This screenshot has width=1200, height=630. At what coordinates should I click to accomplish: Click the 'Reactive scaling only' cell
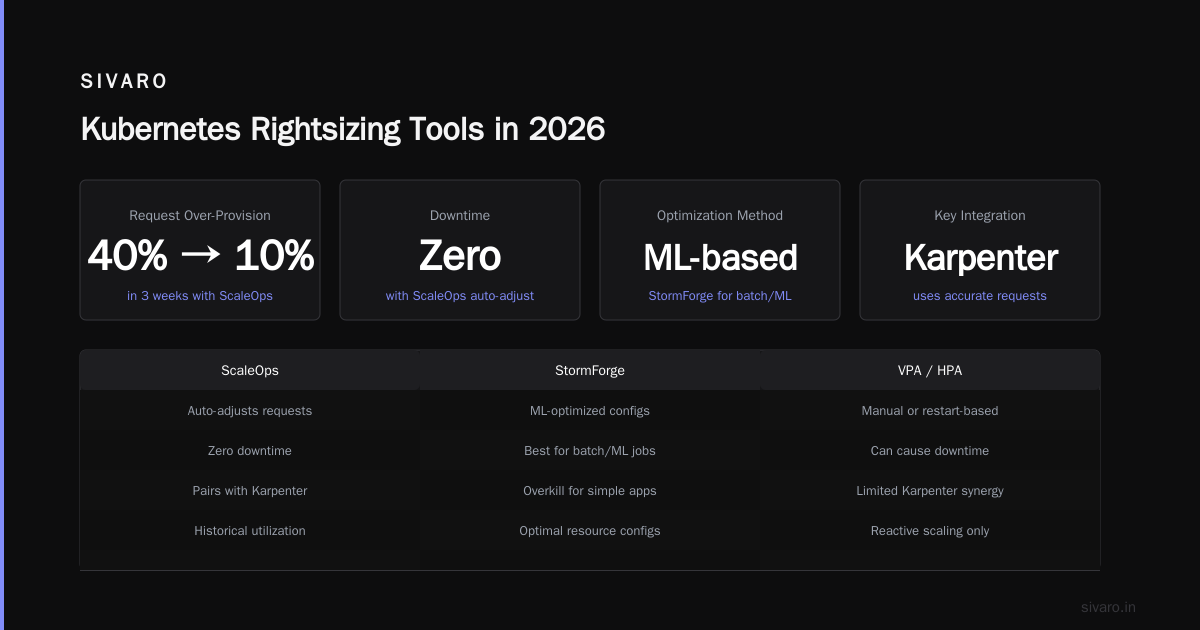(x=930, y=530)
